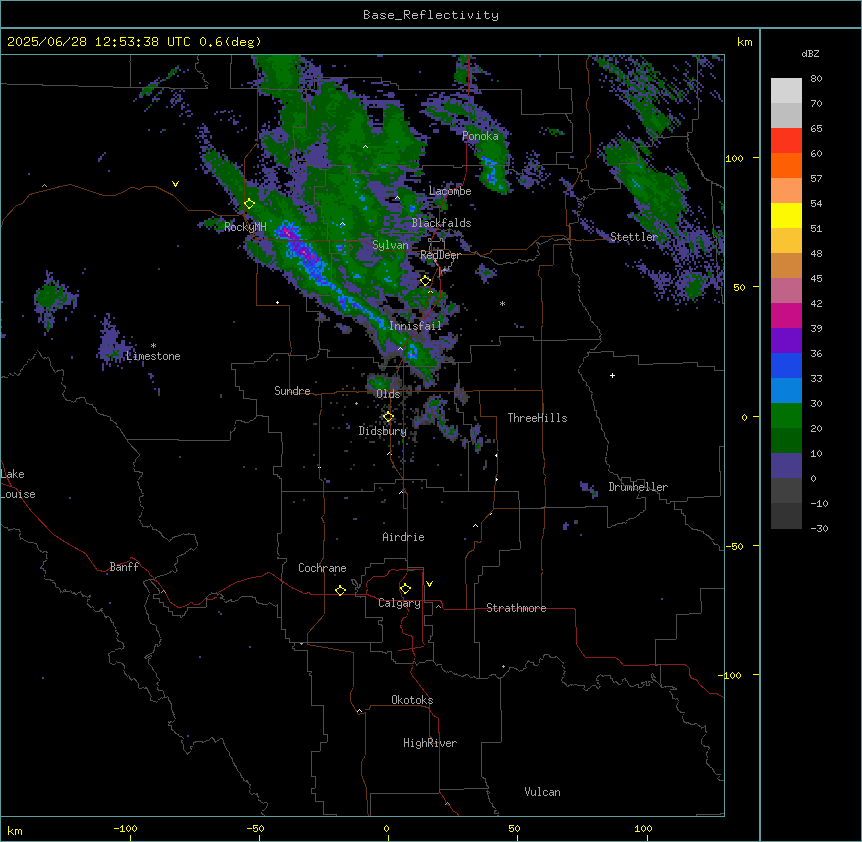Viewport: 862px width, 842px height.
Task: Click the Limestone label
Action: point(153,356)
